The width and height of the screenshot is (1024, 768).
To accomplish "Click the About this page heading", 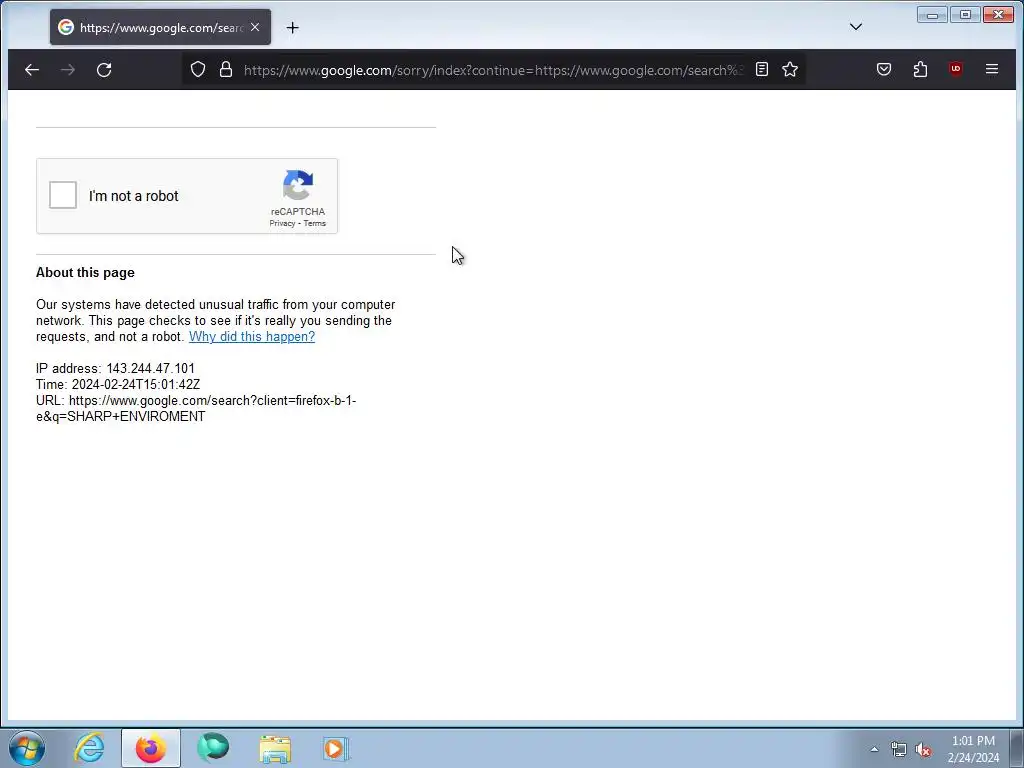I will coord(85,273).
